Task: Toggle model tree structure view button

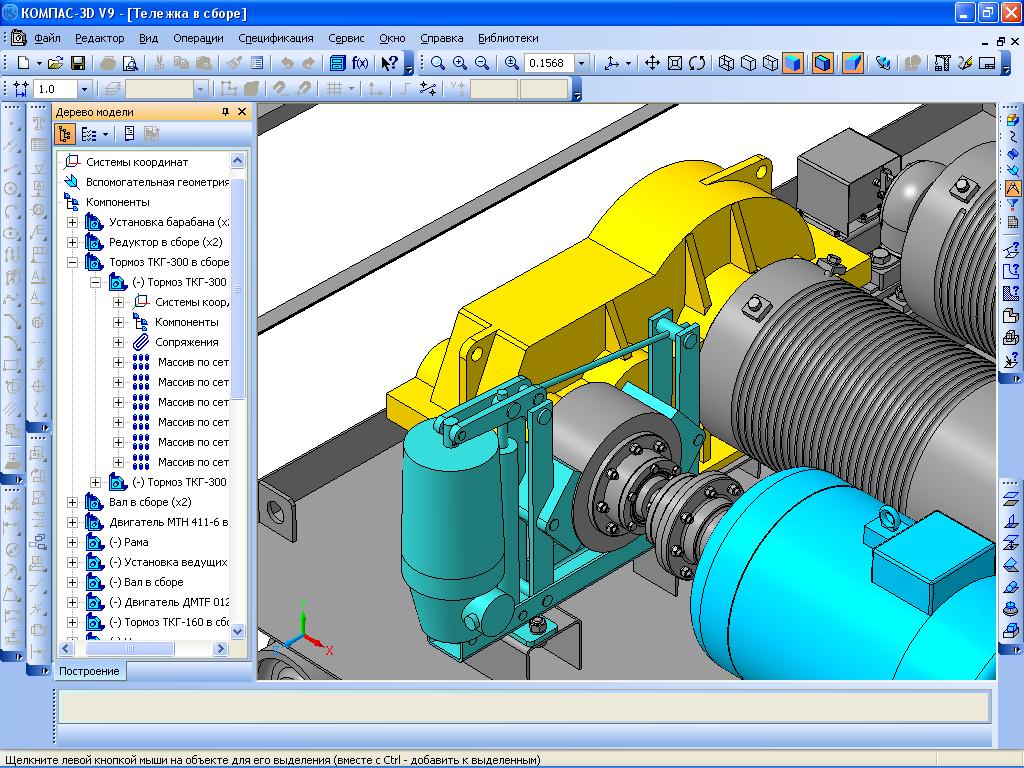Action: click(65, 134)
